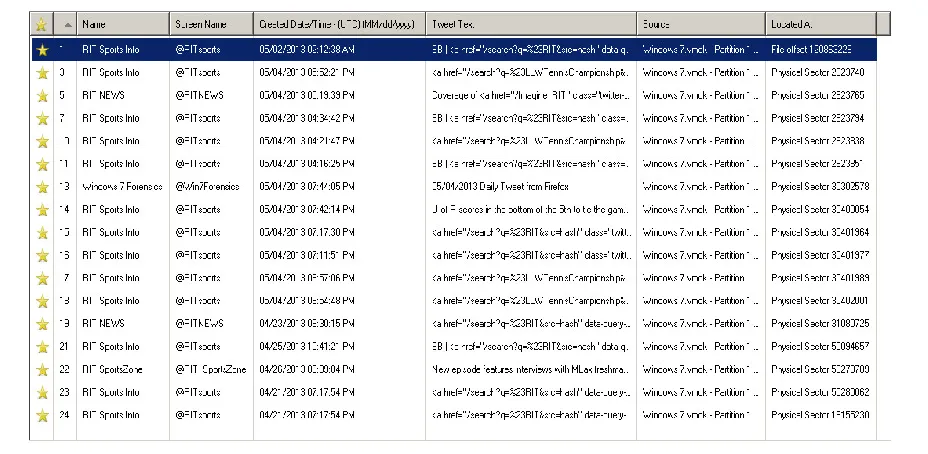Screen dimensions: 928x454
Task: Toggle the star on Windows 7 Forensics row
Action: [42, 187]
